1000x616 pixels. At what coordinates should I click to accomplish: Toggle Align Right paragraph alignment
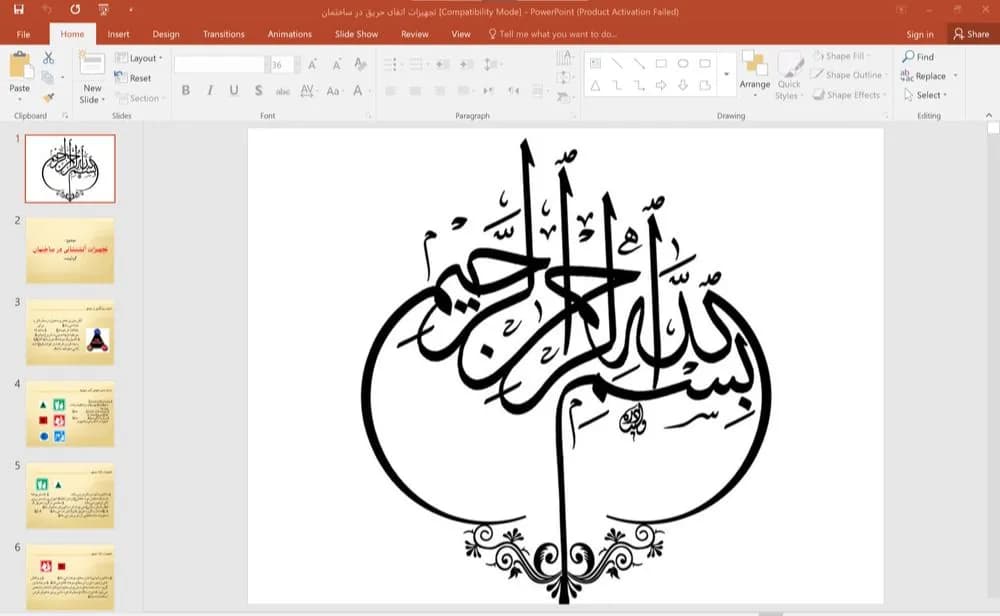point(439,91)
